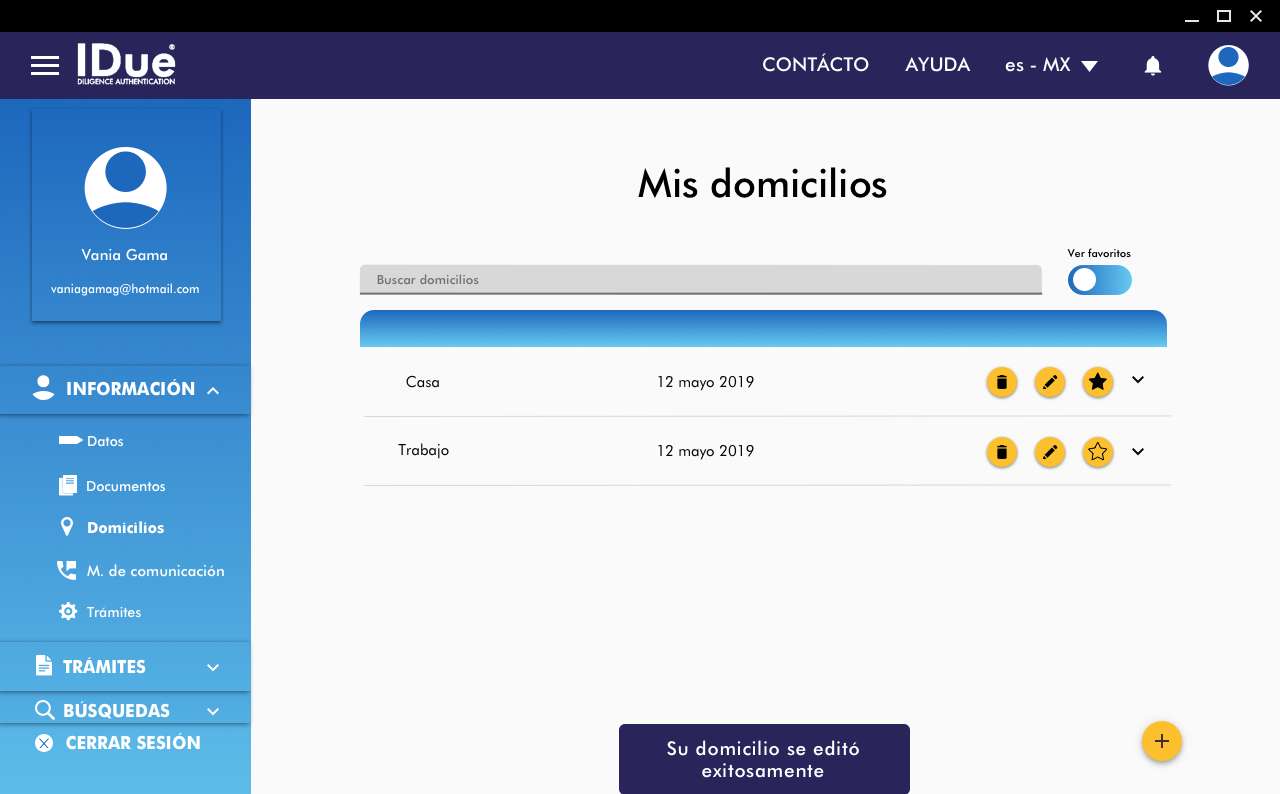
Task: Unmark Casa as favorite star
Action: point(1097,382)
